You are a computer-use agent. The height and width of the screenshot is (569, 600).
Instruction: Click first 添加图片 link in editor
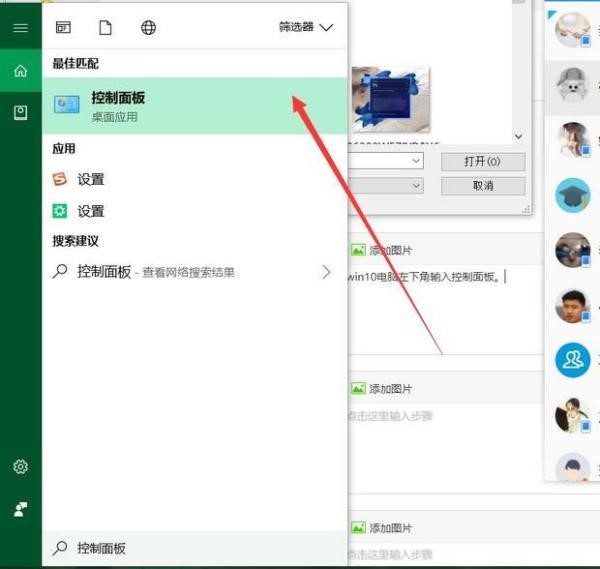coord(382,251)
